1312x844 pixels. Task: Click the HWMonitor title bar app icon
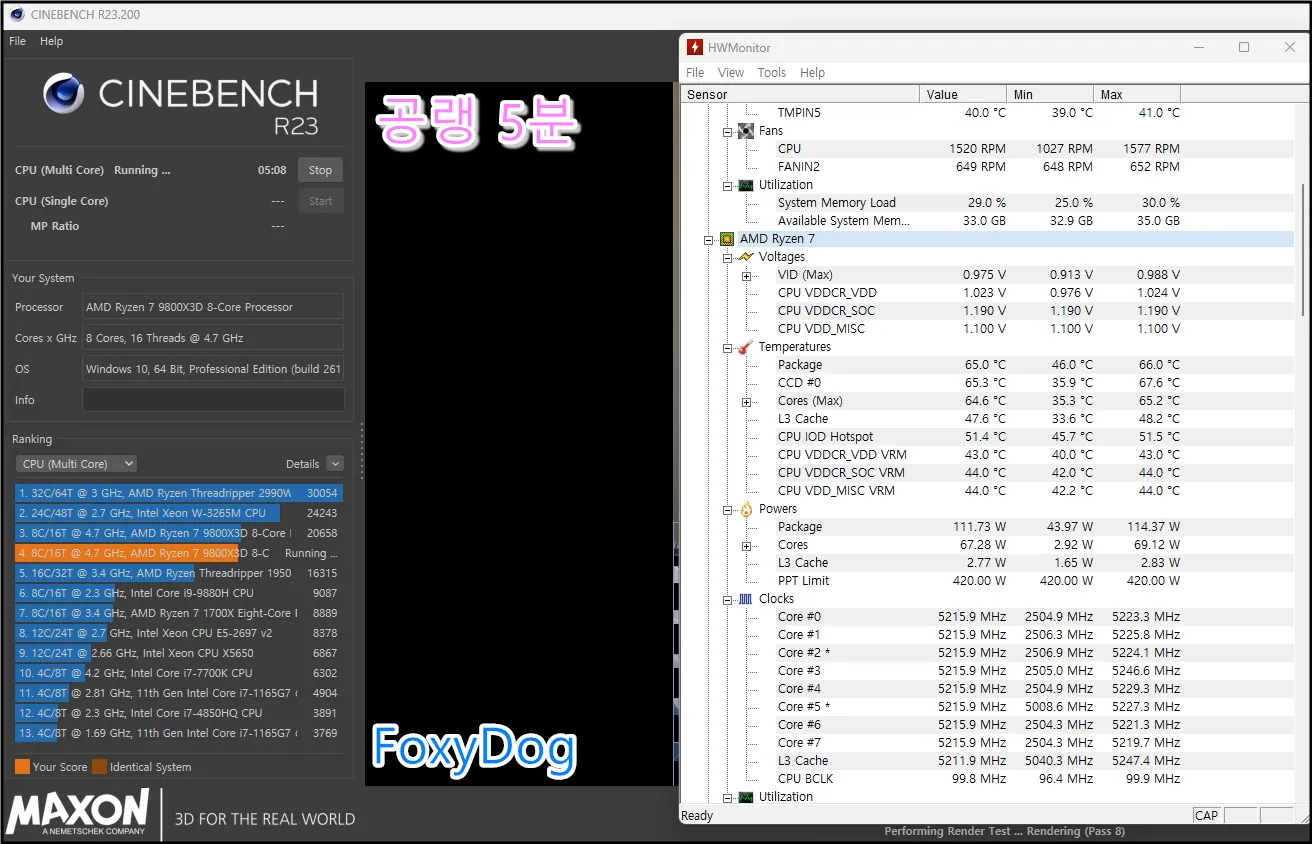click(x=695, y=47)
